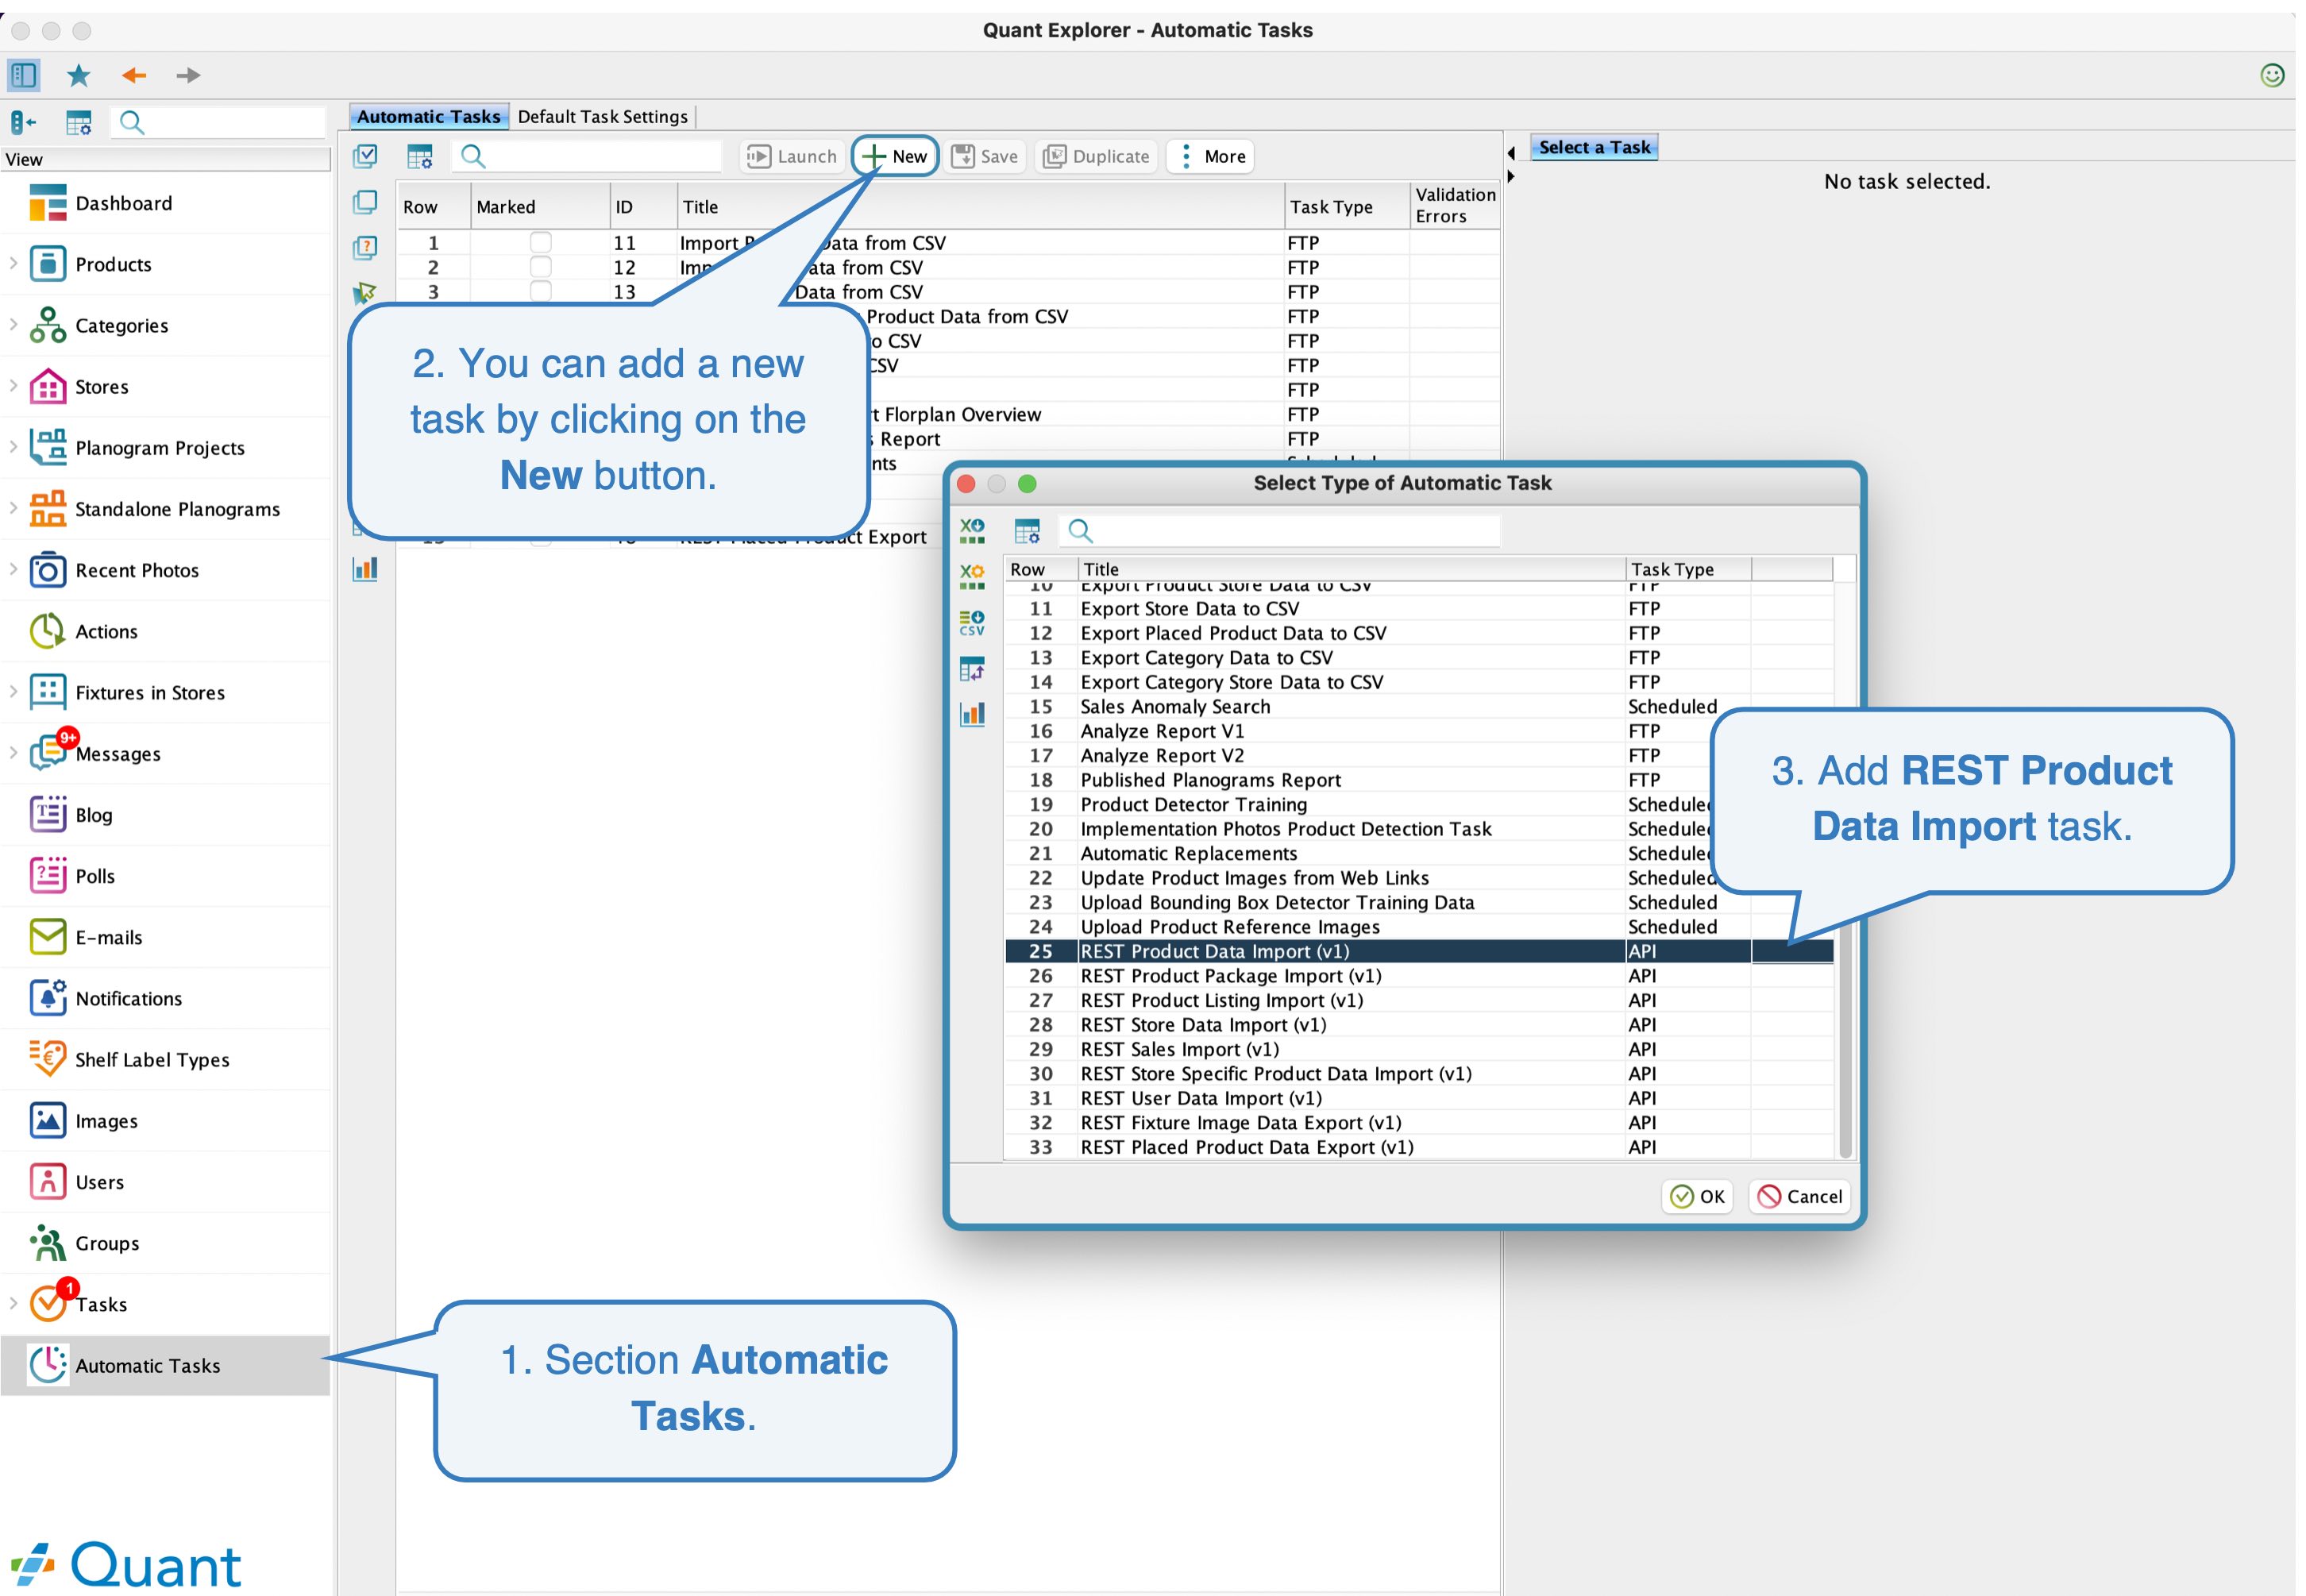Expand the Tasks node
The height and width of the screenshot is (1596, 2306).
(13, 1303)
